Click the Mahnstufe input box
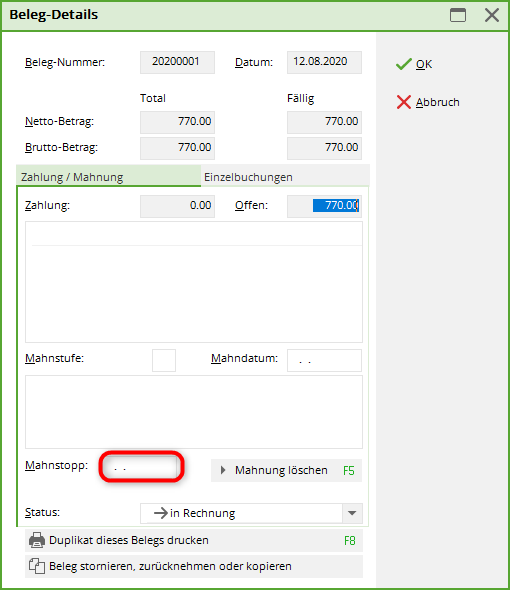 pyautogui.click(x=164, y=360)
